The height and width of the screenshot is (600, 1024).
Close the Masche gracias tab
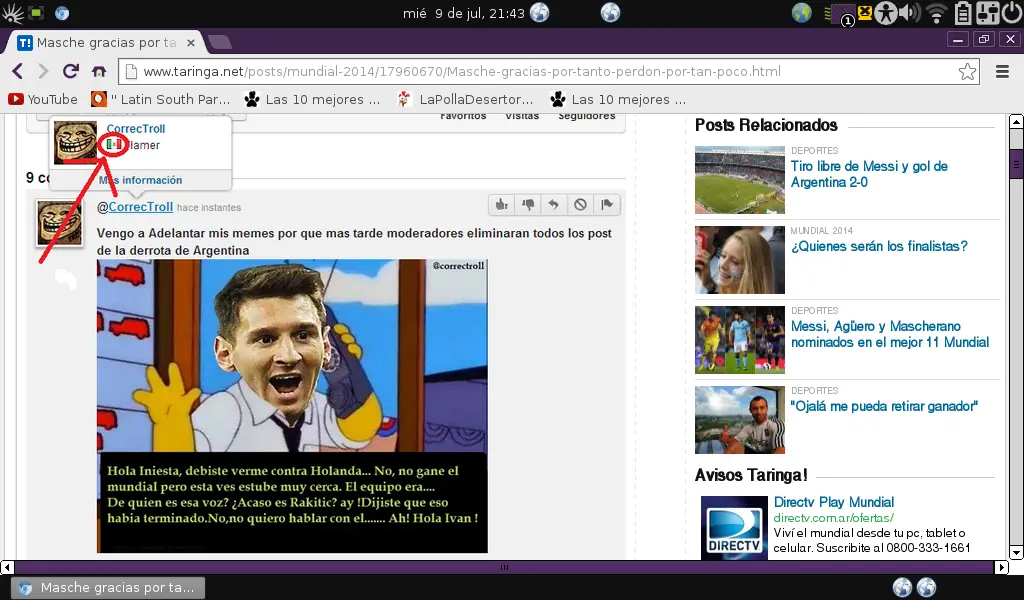click(191, 43)
